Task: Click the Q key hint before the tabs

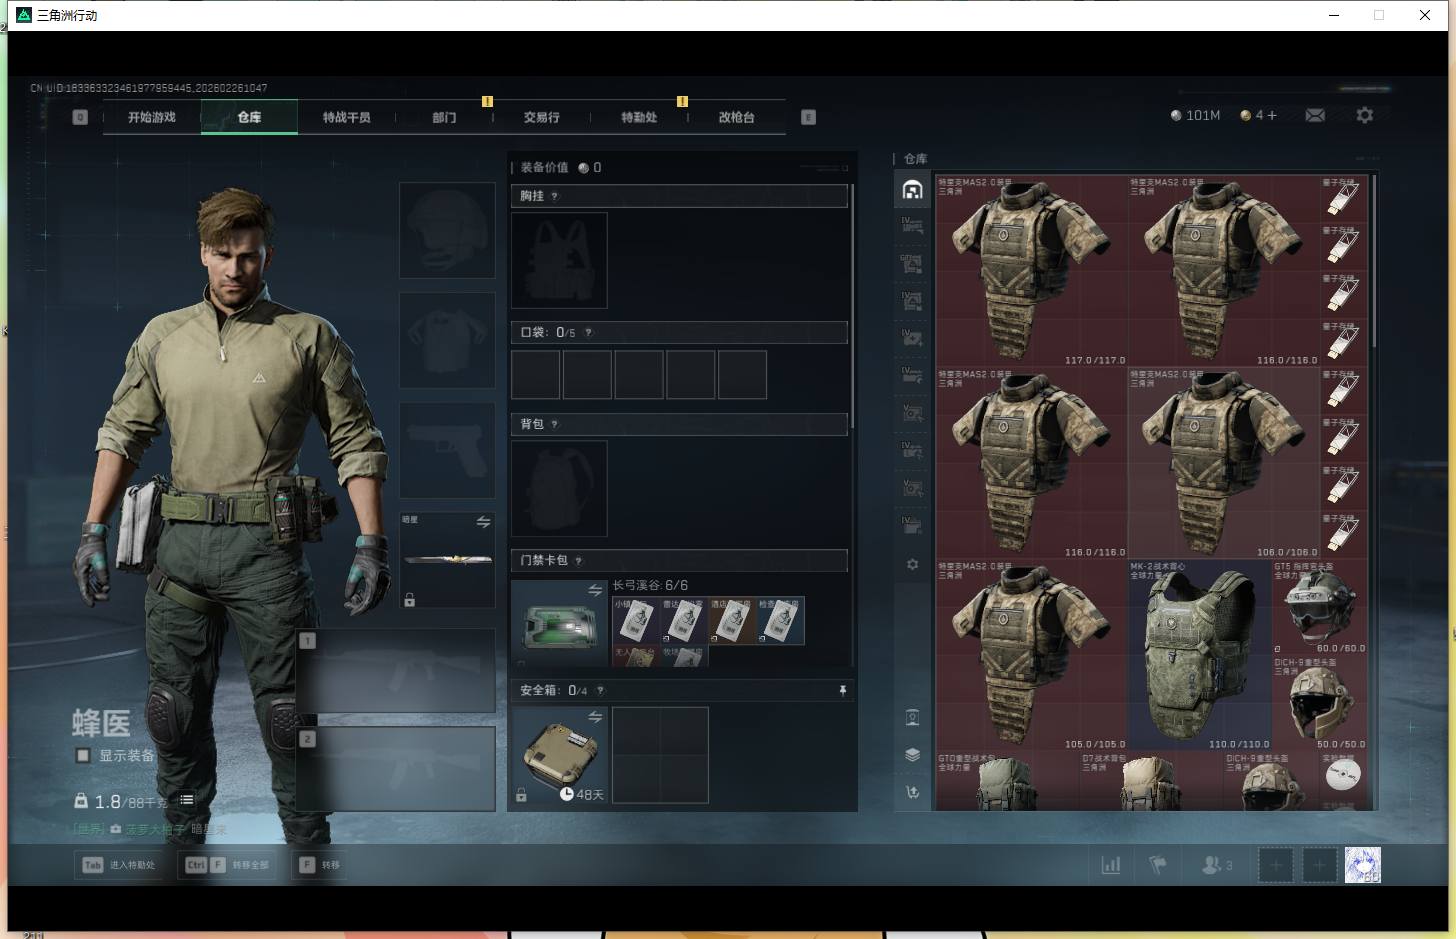Action: click(80, 117)
